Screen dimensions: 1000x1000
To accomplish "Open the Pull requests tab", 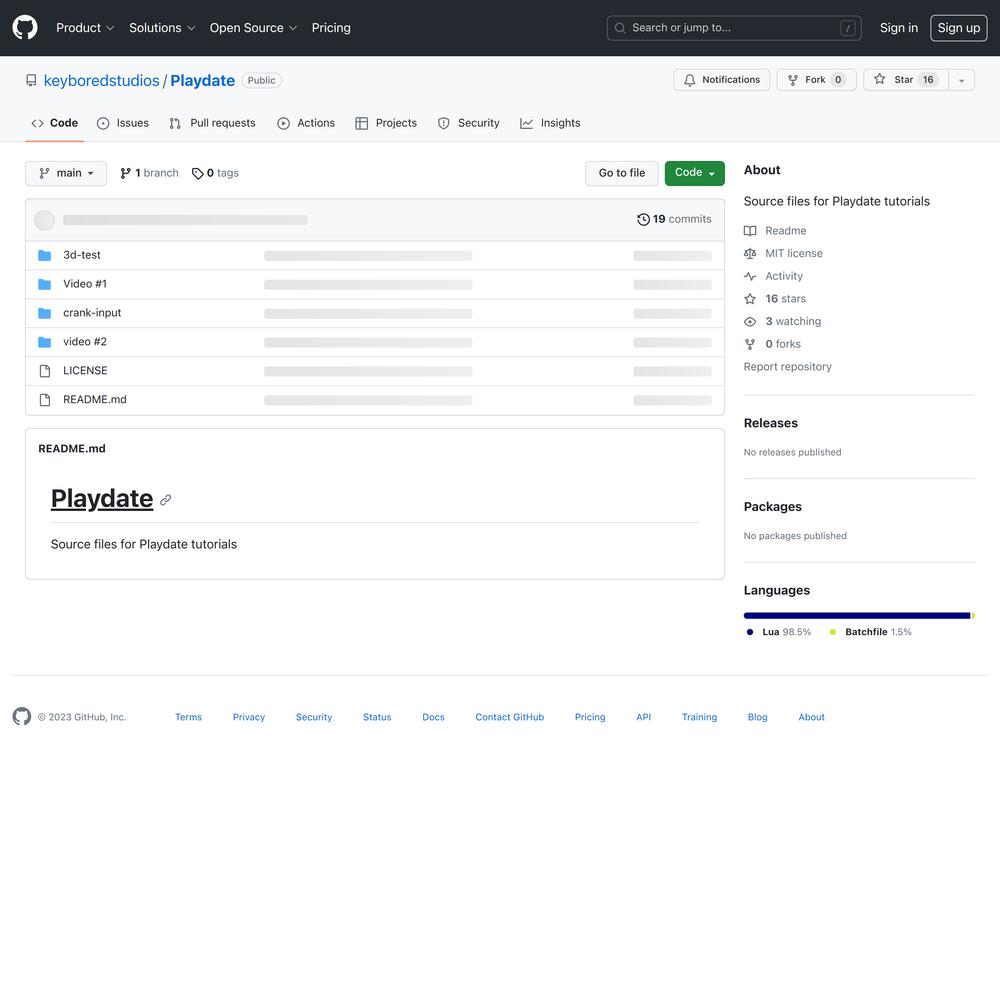I will [212, 123].
